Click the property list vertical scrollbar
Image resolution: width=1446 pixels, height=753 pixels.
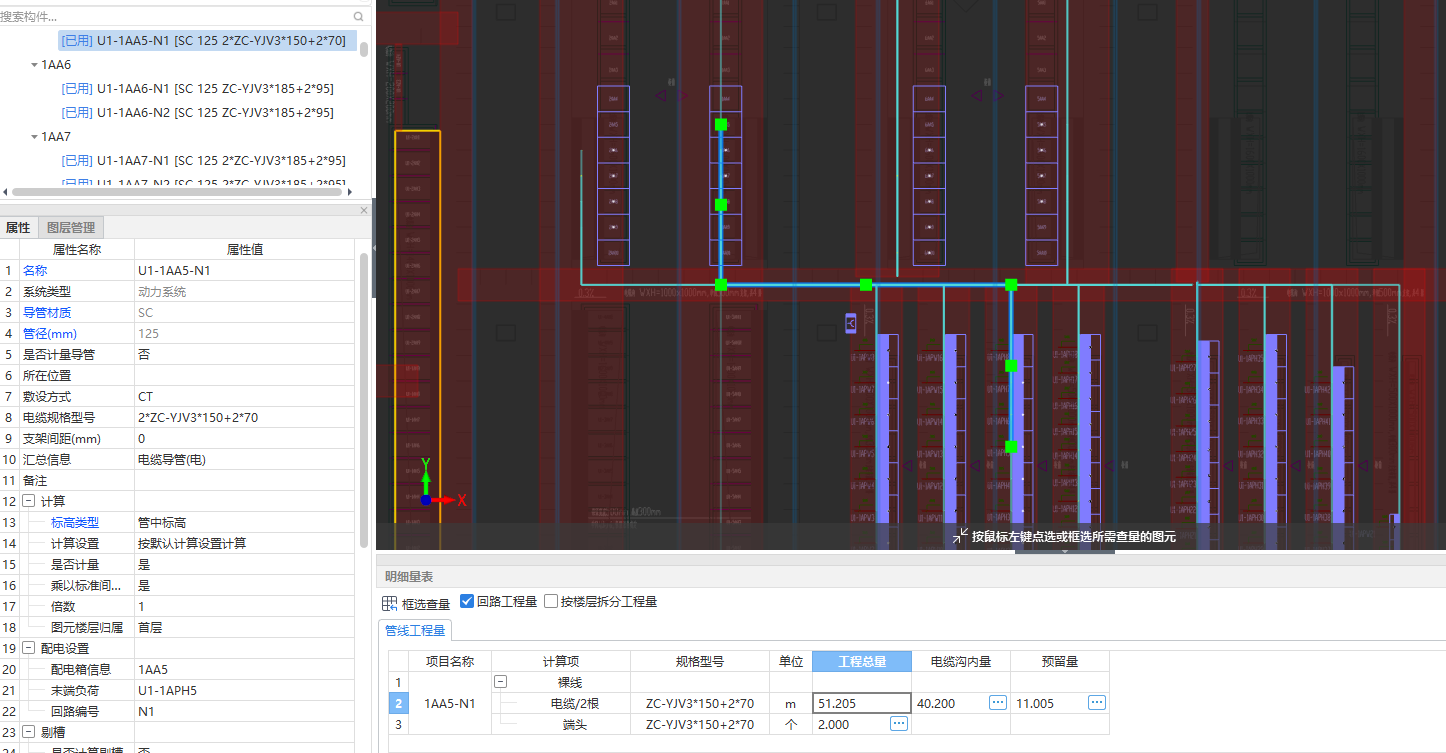coord(364,400)
